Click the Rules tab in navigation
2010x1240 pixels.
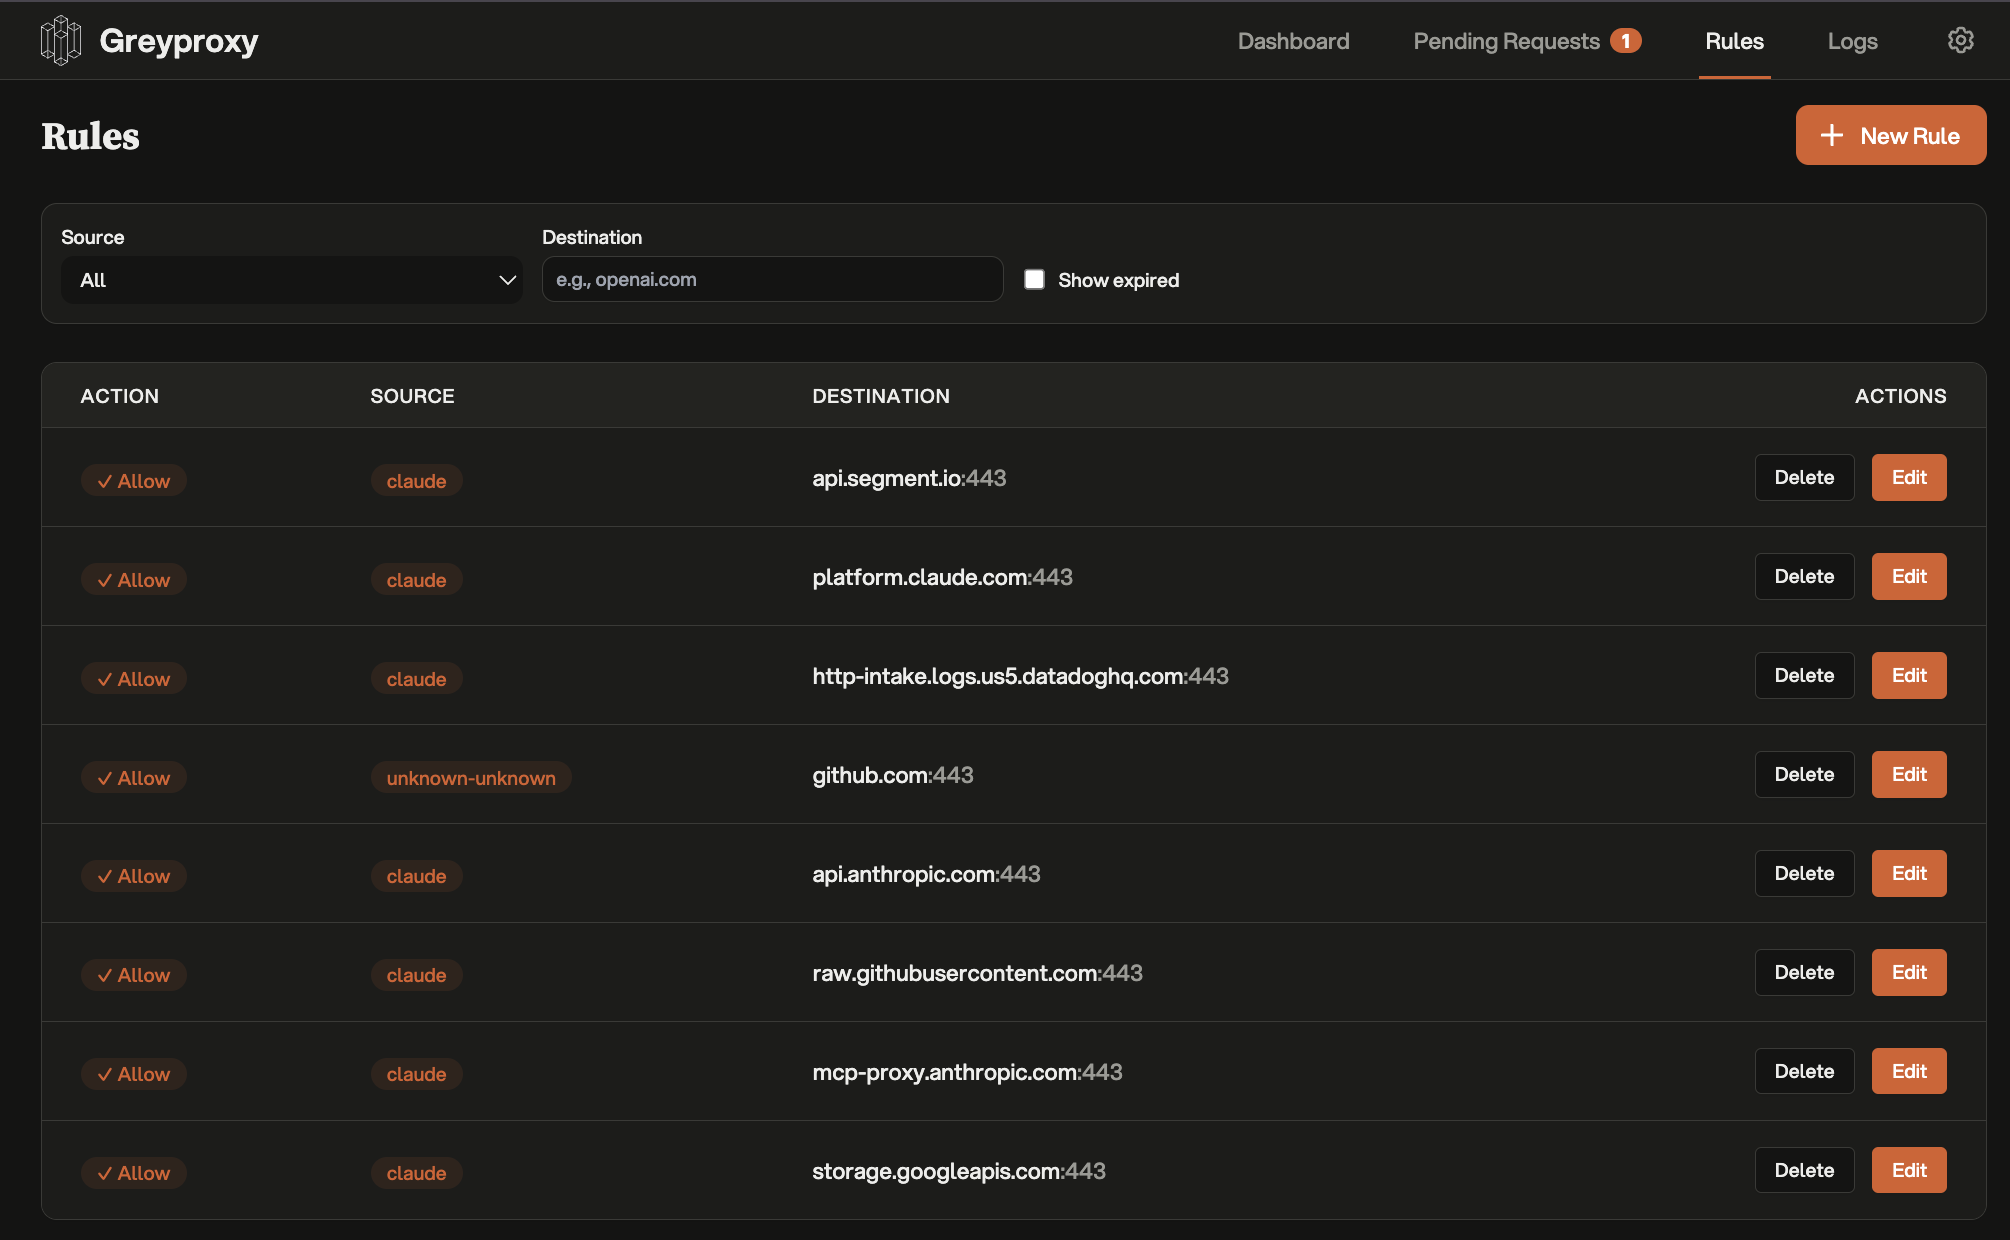pos(1734,41)
